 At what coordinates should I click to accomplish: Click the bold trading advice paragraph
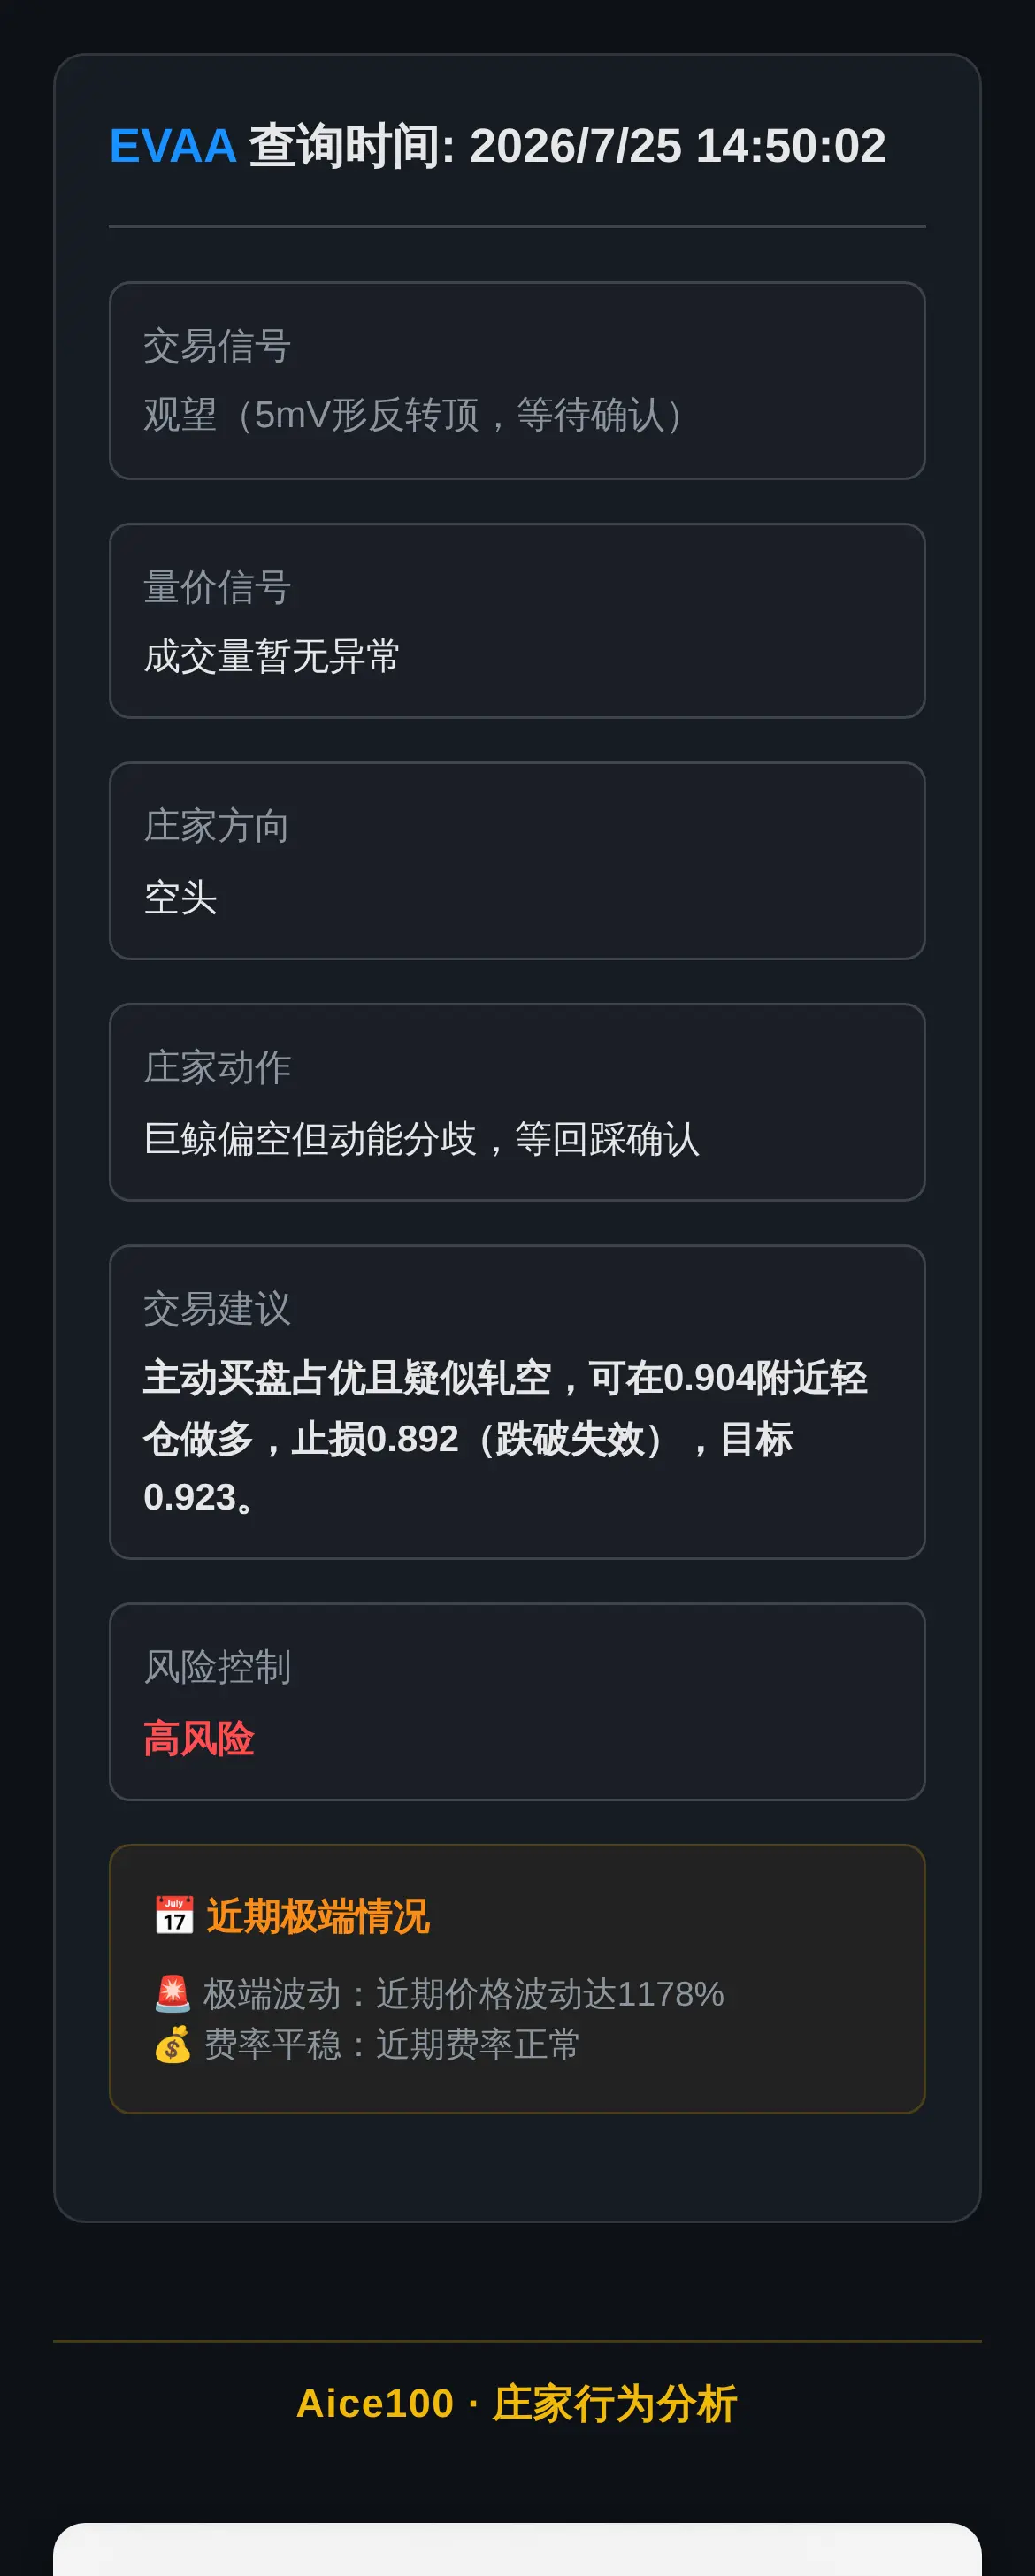pos(505,1437)
